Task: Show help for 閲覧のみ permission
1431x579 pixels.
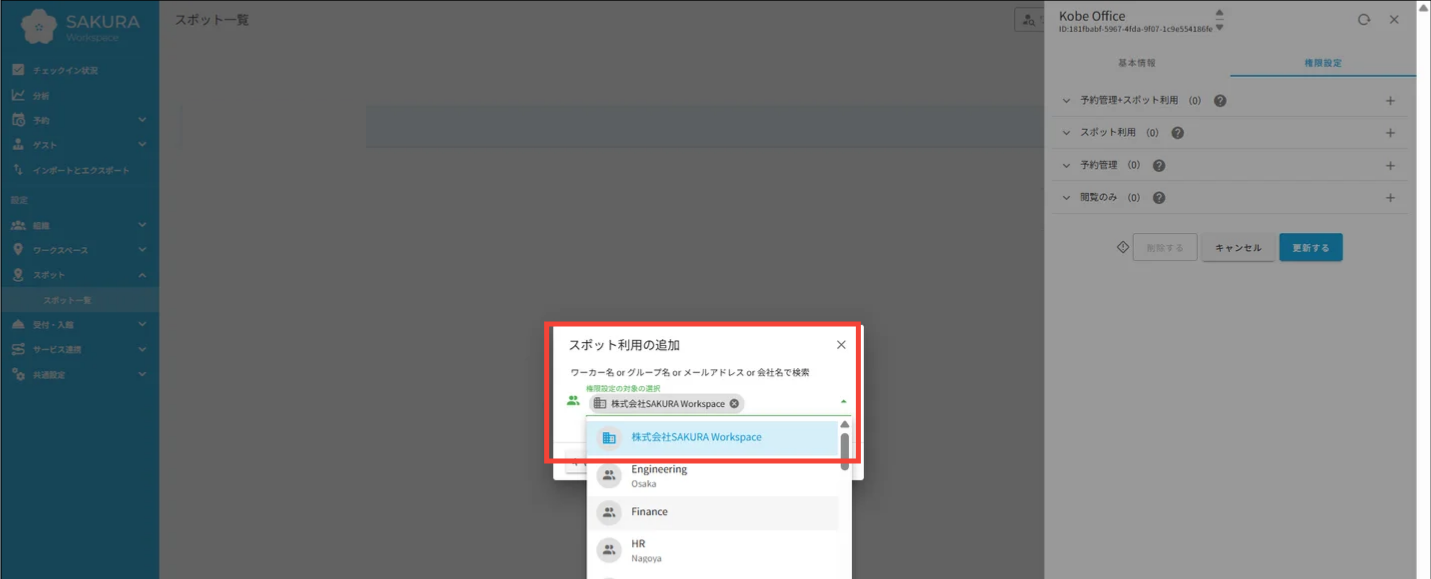Action: tap(1159, 197)
